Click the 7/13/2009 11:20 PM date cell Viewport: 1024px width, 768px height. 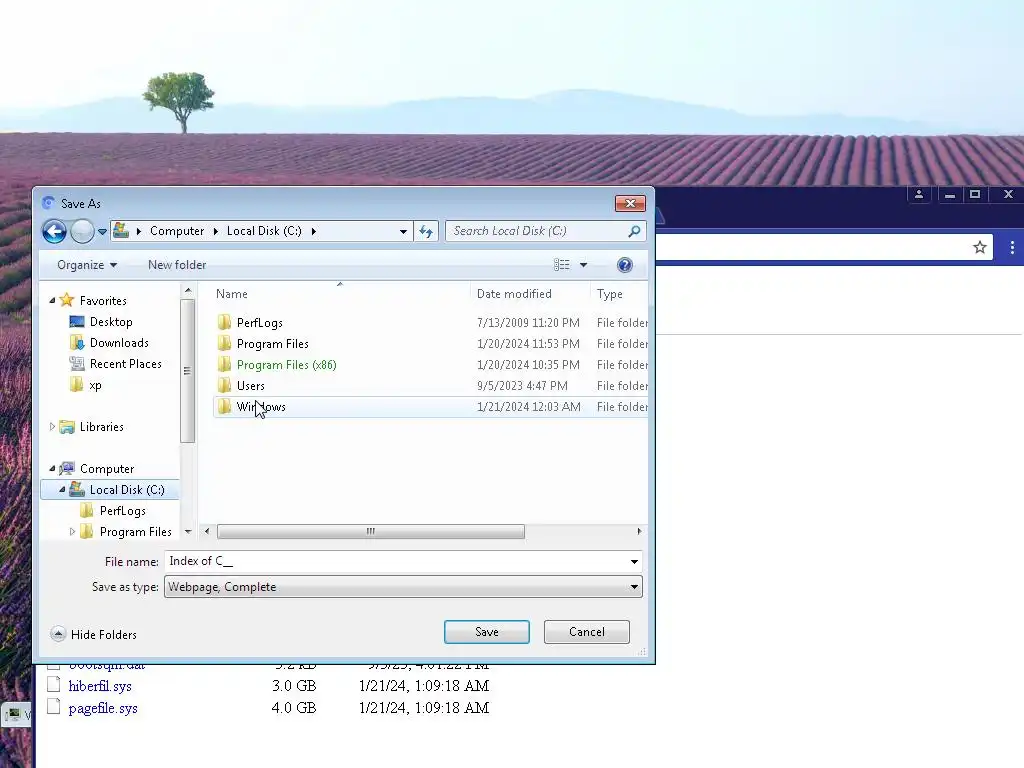(x=528, y=323)
